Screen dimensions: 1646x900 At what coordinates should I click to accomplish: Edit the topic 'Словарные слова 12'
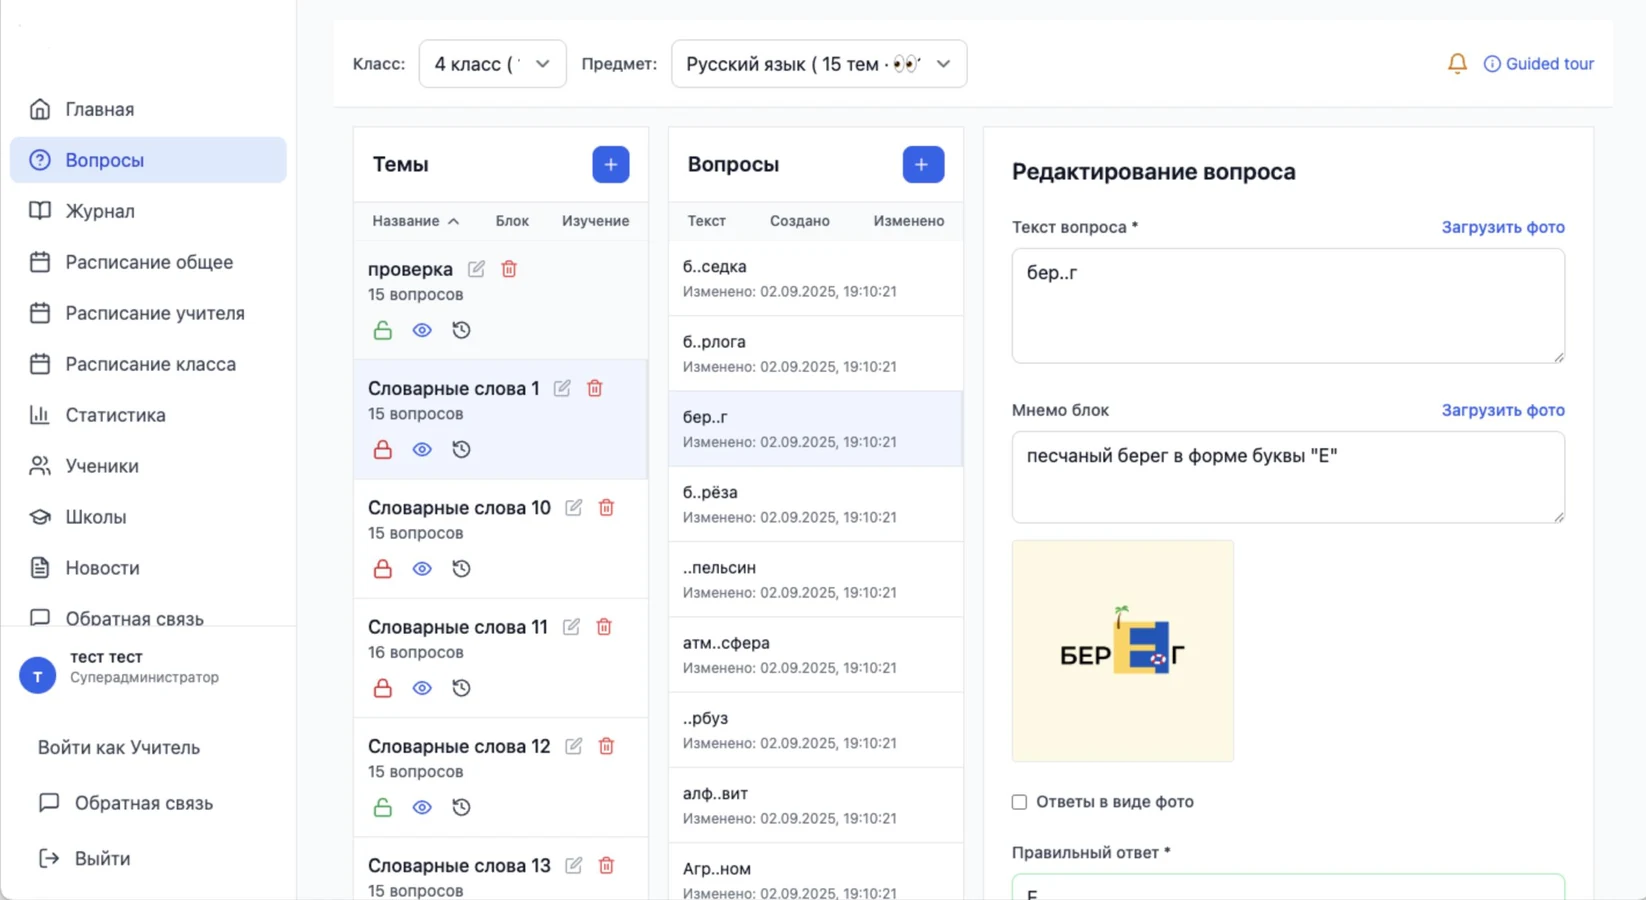tap(573, 746)
